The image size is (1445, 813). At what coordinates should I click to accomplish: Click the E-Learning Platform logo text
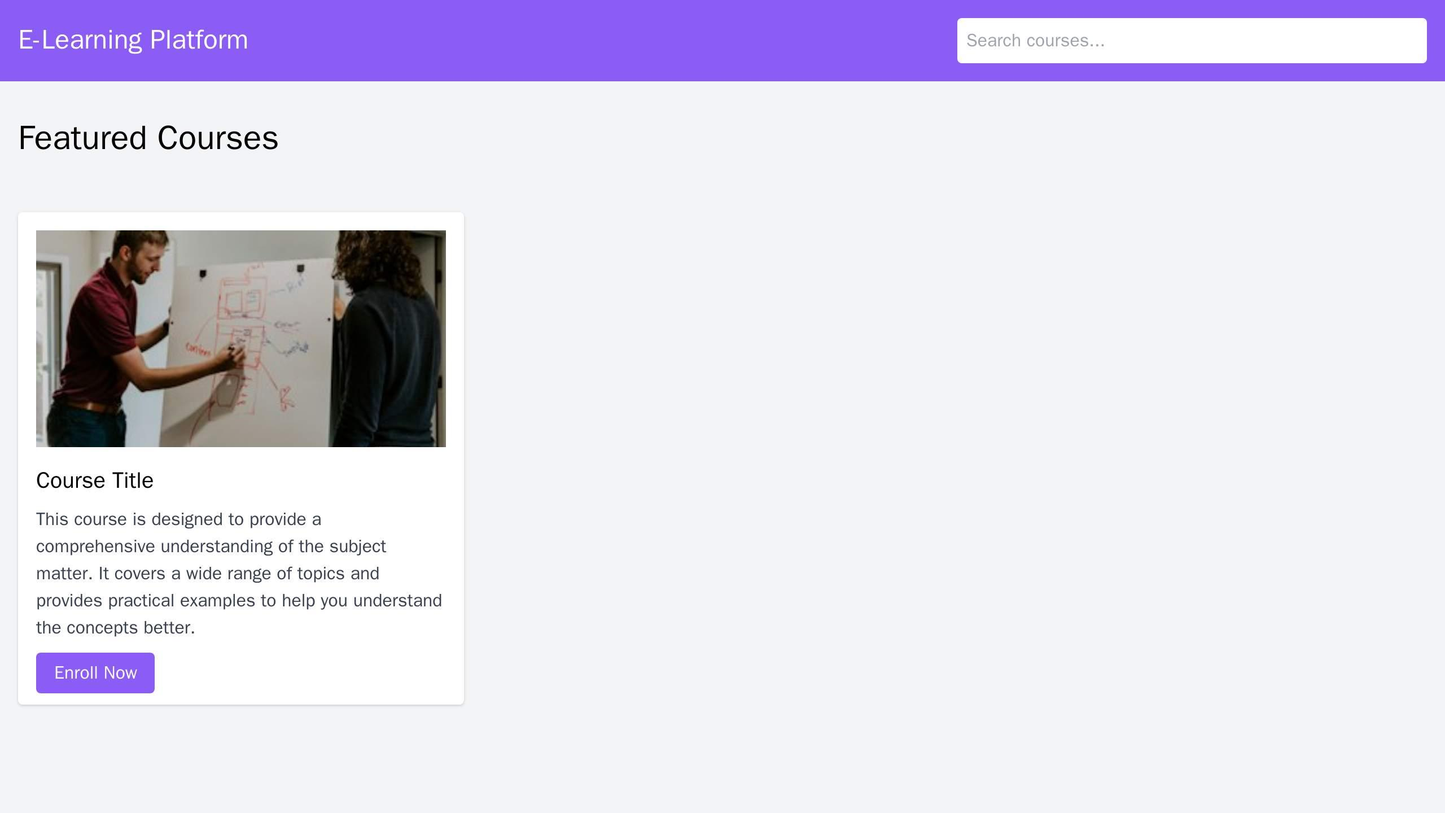point(133,39)
